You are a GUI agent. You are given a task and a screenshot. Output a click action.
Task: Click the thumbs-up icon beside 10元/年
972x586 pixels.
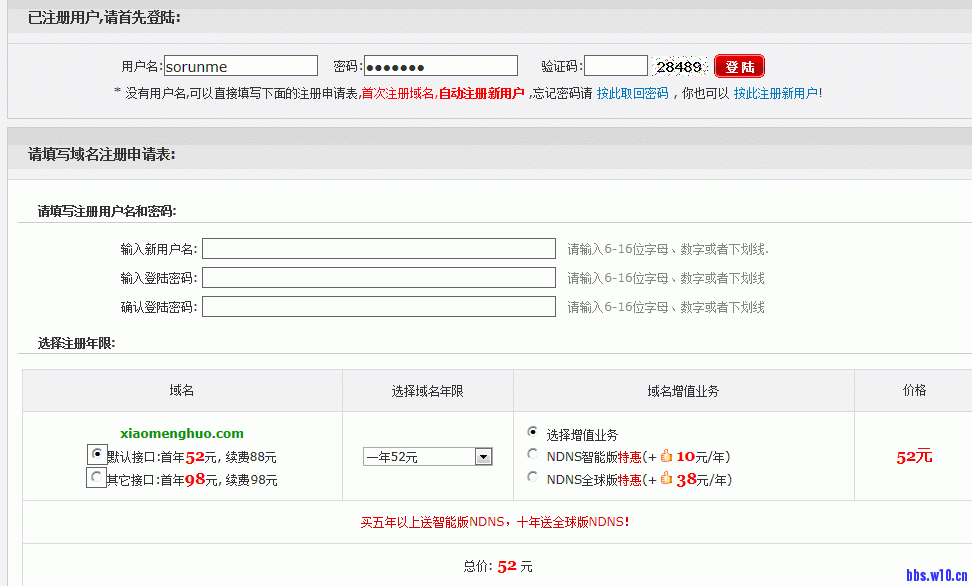[665, 455]
